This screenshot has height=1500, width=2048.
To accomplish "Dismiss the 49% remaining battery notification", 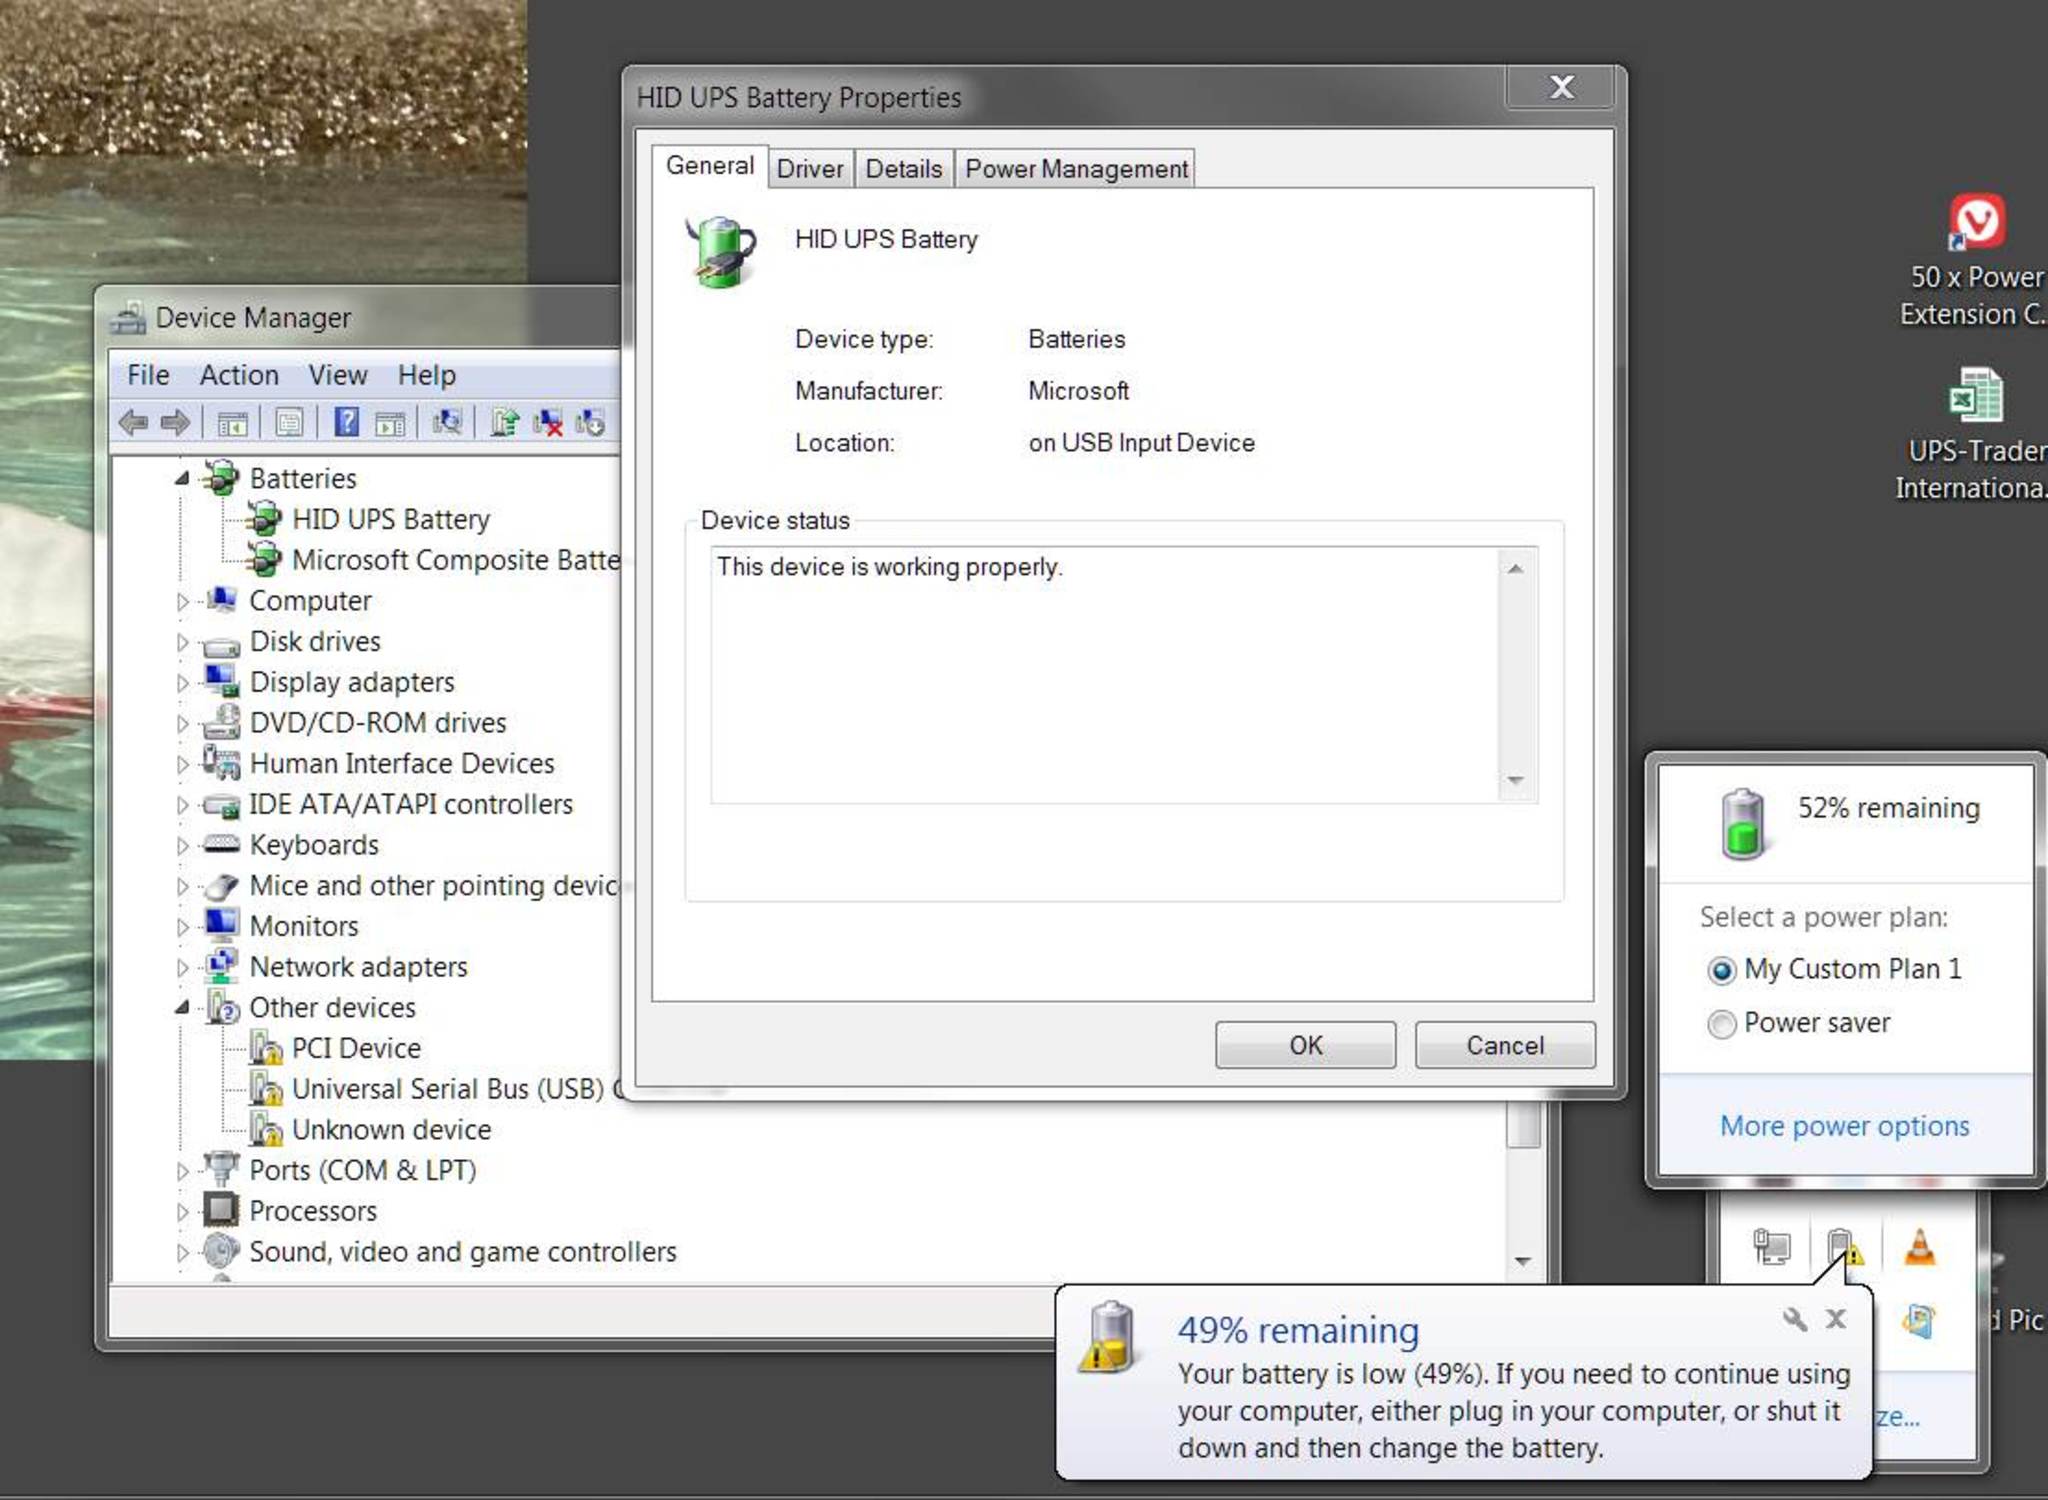I will coord(1836,1319).
